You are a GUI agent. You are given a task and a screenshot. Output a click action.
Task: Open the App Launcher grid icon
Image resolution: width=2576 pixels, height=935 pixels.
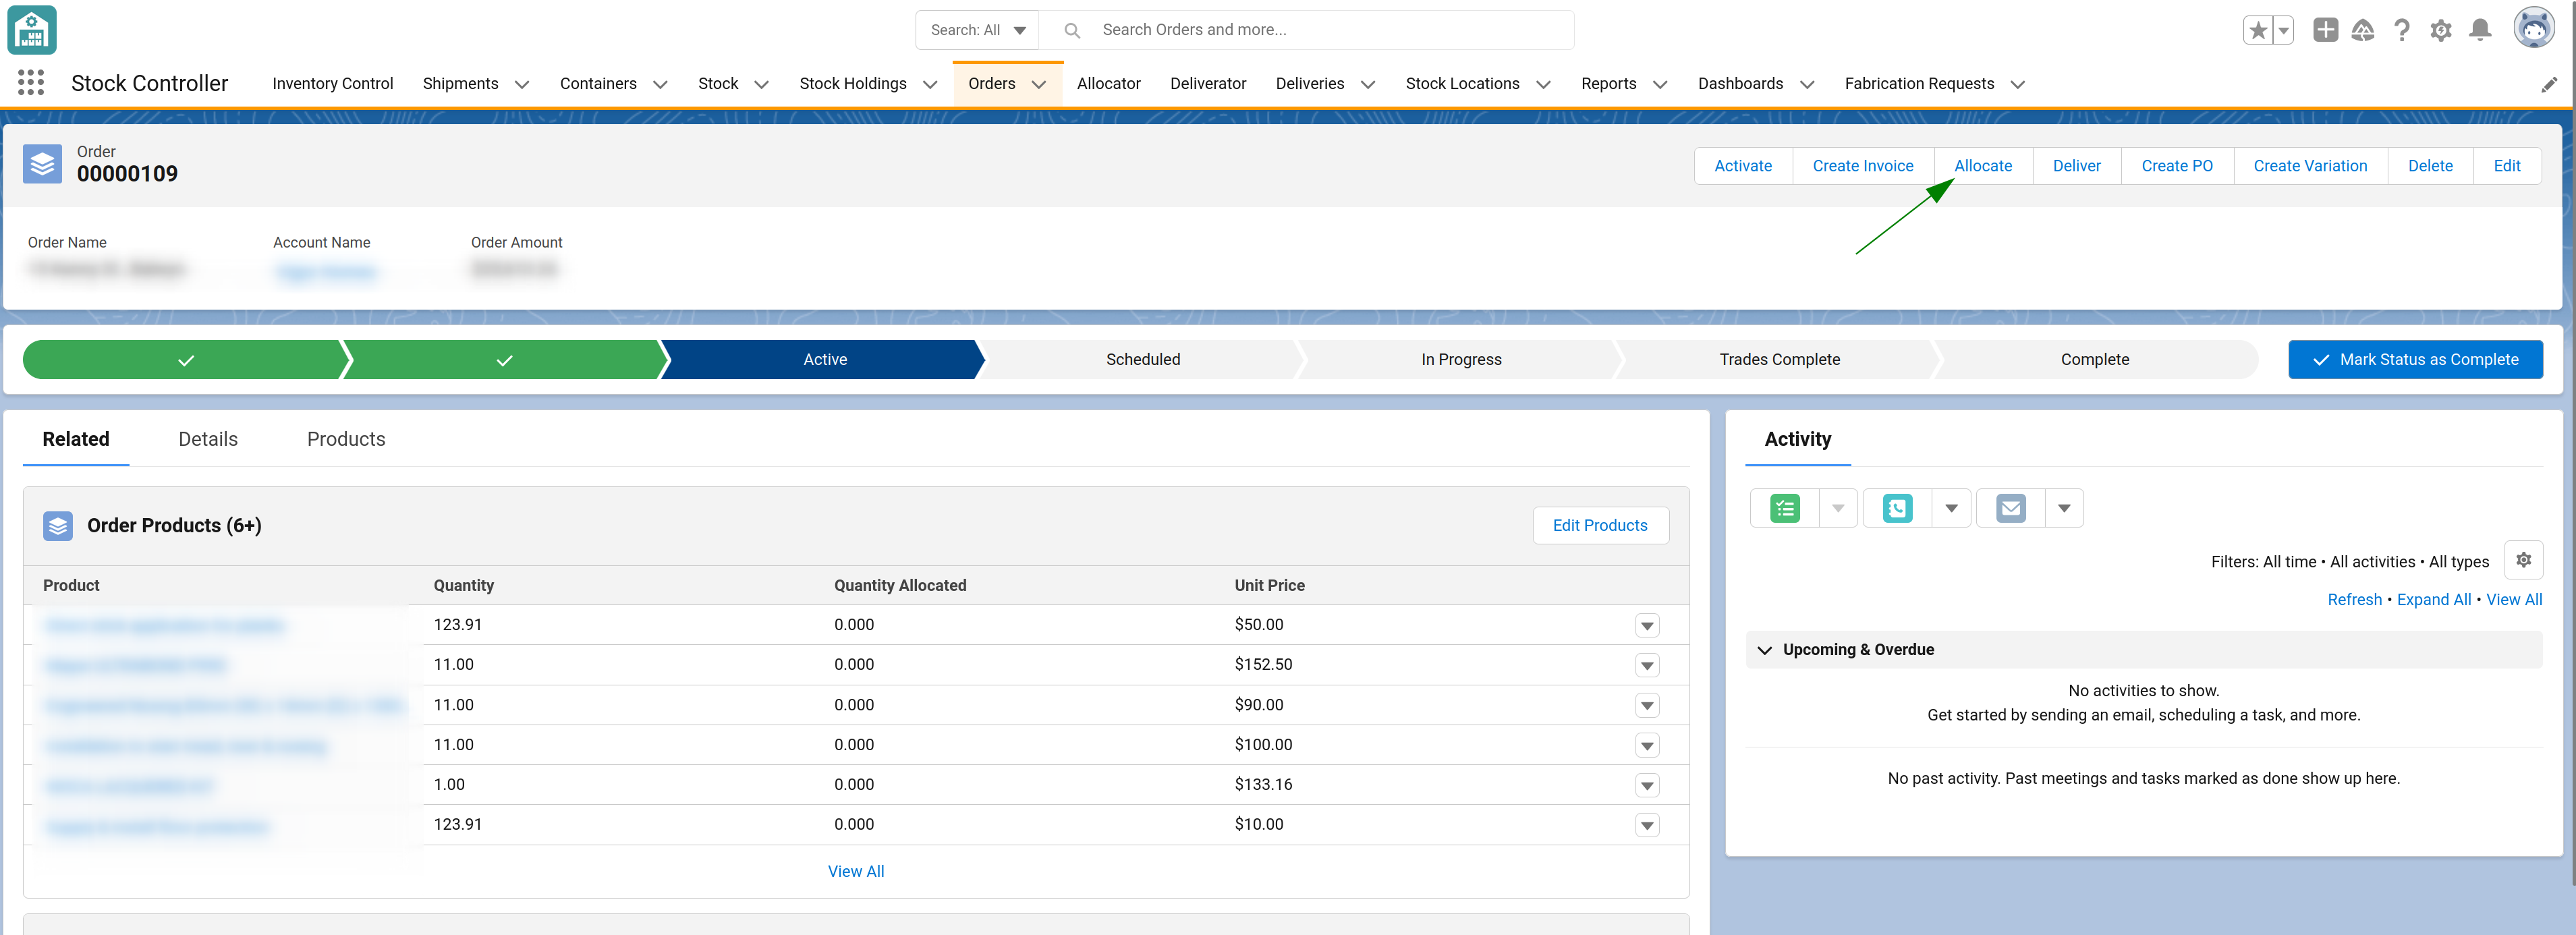pos(31,83)
